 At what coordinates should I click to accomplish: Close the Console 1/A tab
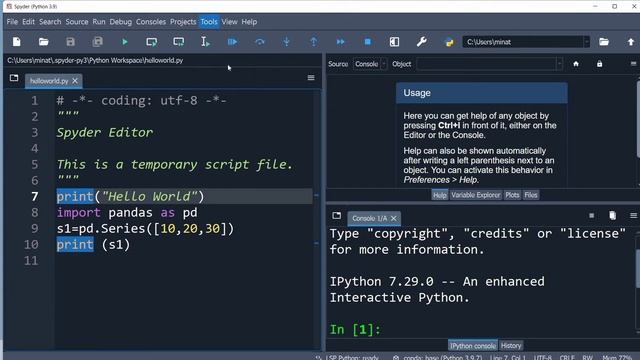click(x=393, y=218)
